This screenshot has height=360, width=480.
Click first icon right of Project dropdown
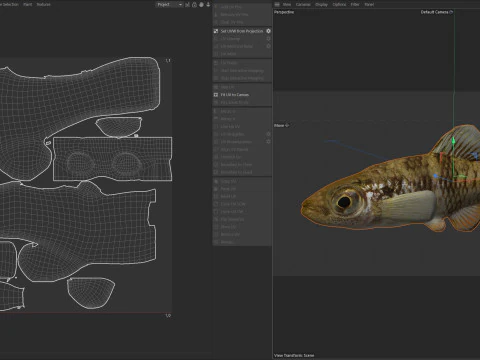(187, 4)
